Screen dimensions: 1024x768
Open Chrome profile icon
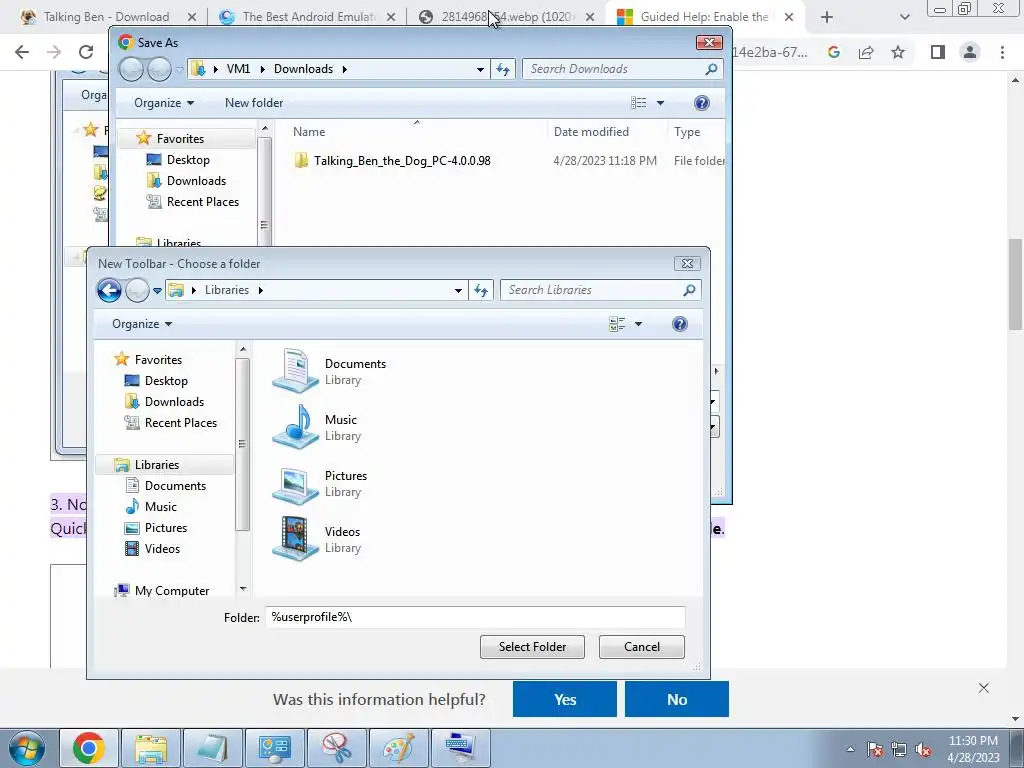point(970,52)
